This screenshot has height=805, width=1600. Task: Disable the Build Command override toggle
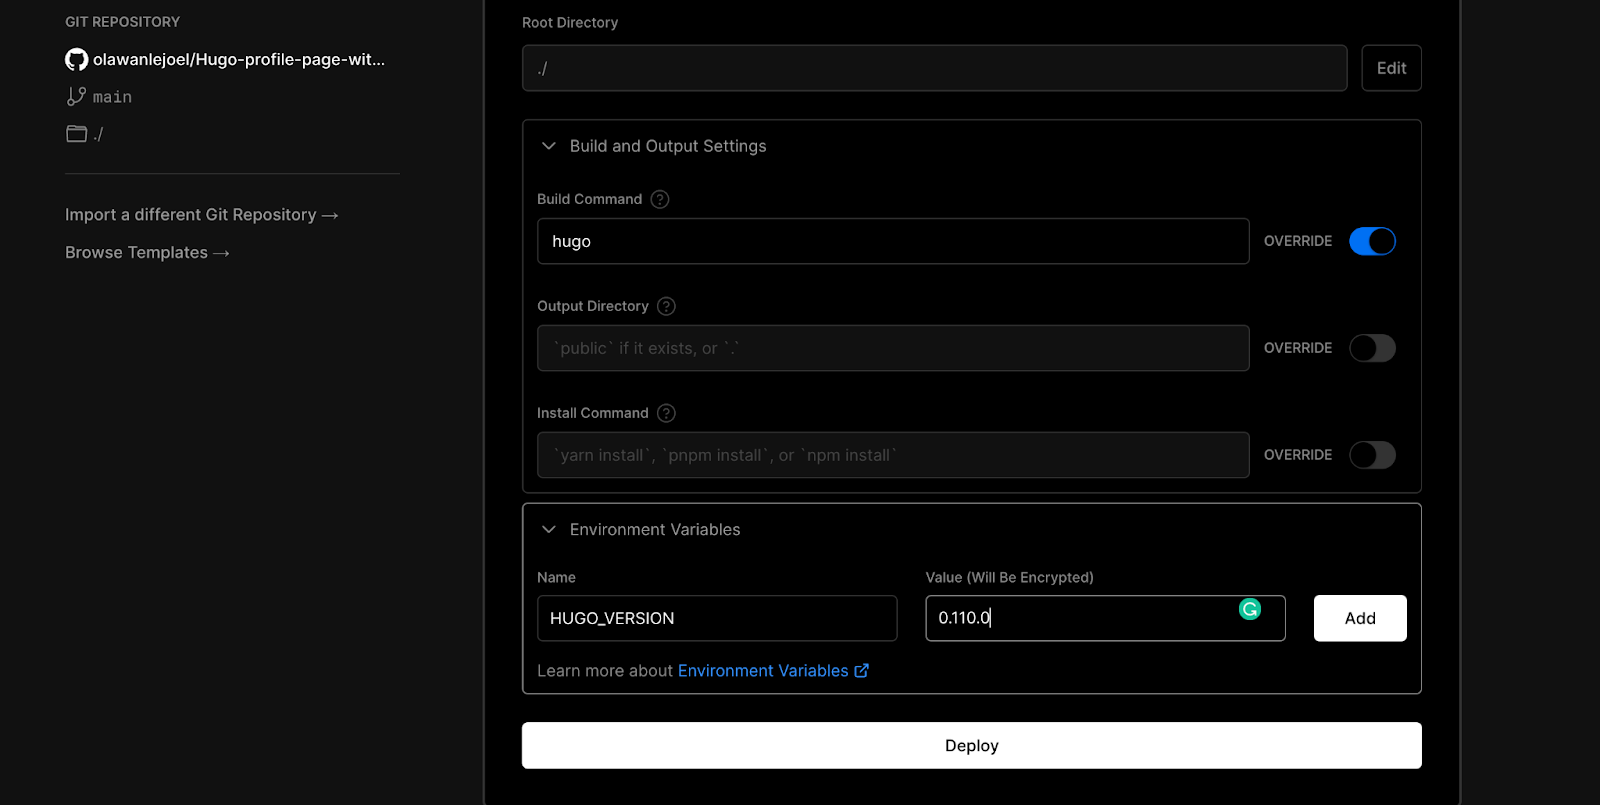click(1372, 241)
